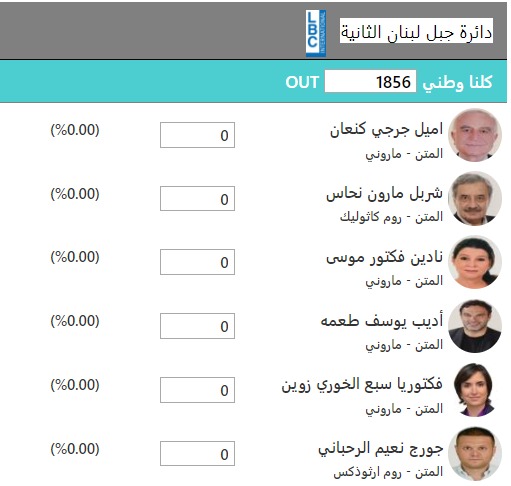This screenshot has width=511, height=486.
Task: Click percentage text beside جورج نعيم الرحباني
Action: [x=75, y=449]
